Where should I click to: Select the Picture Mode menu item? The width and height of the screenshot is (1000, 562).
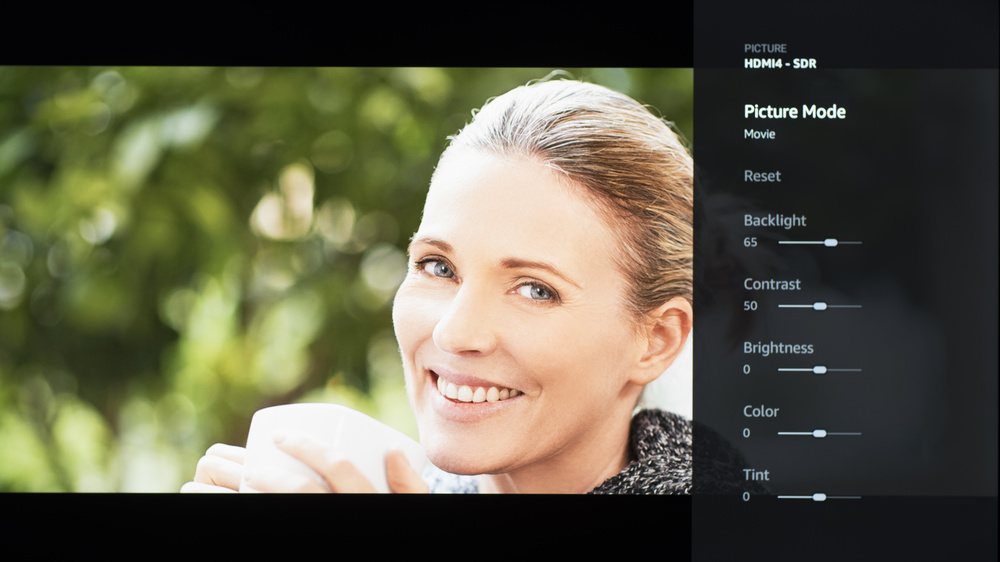pyautogui.click(x=795, y=112)
